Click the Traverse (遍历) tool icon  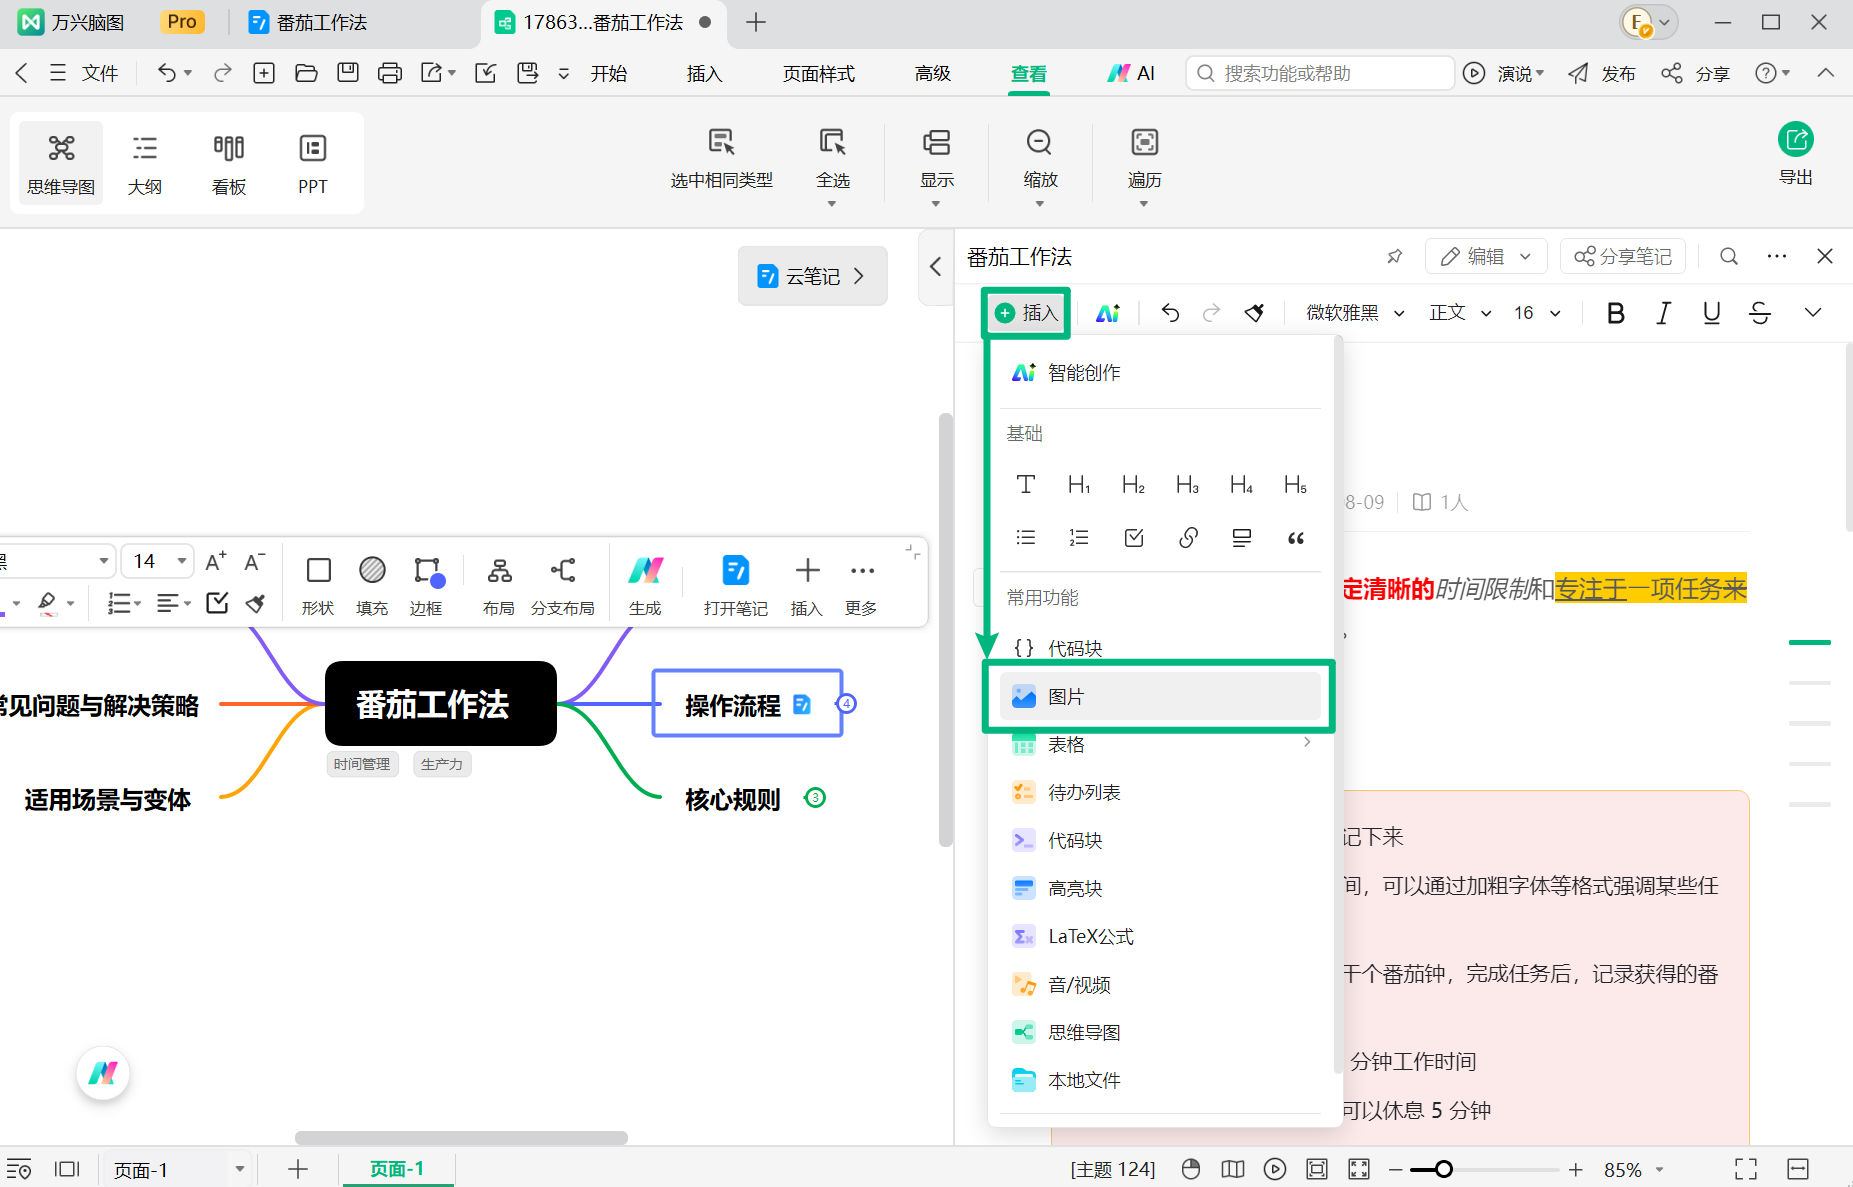click(x=1144, y=142)
